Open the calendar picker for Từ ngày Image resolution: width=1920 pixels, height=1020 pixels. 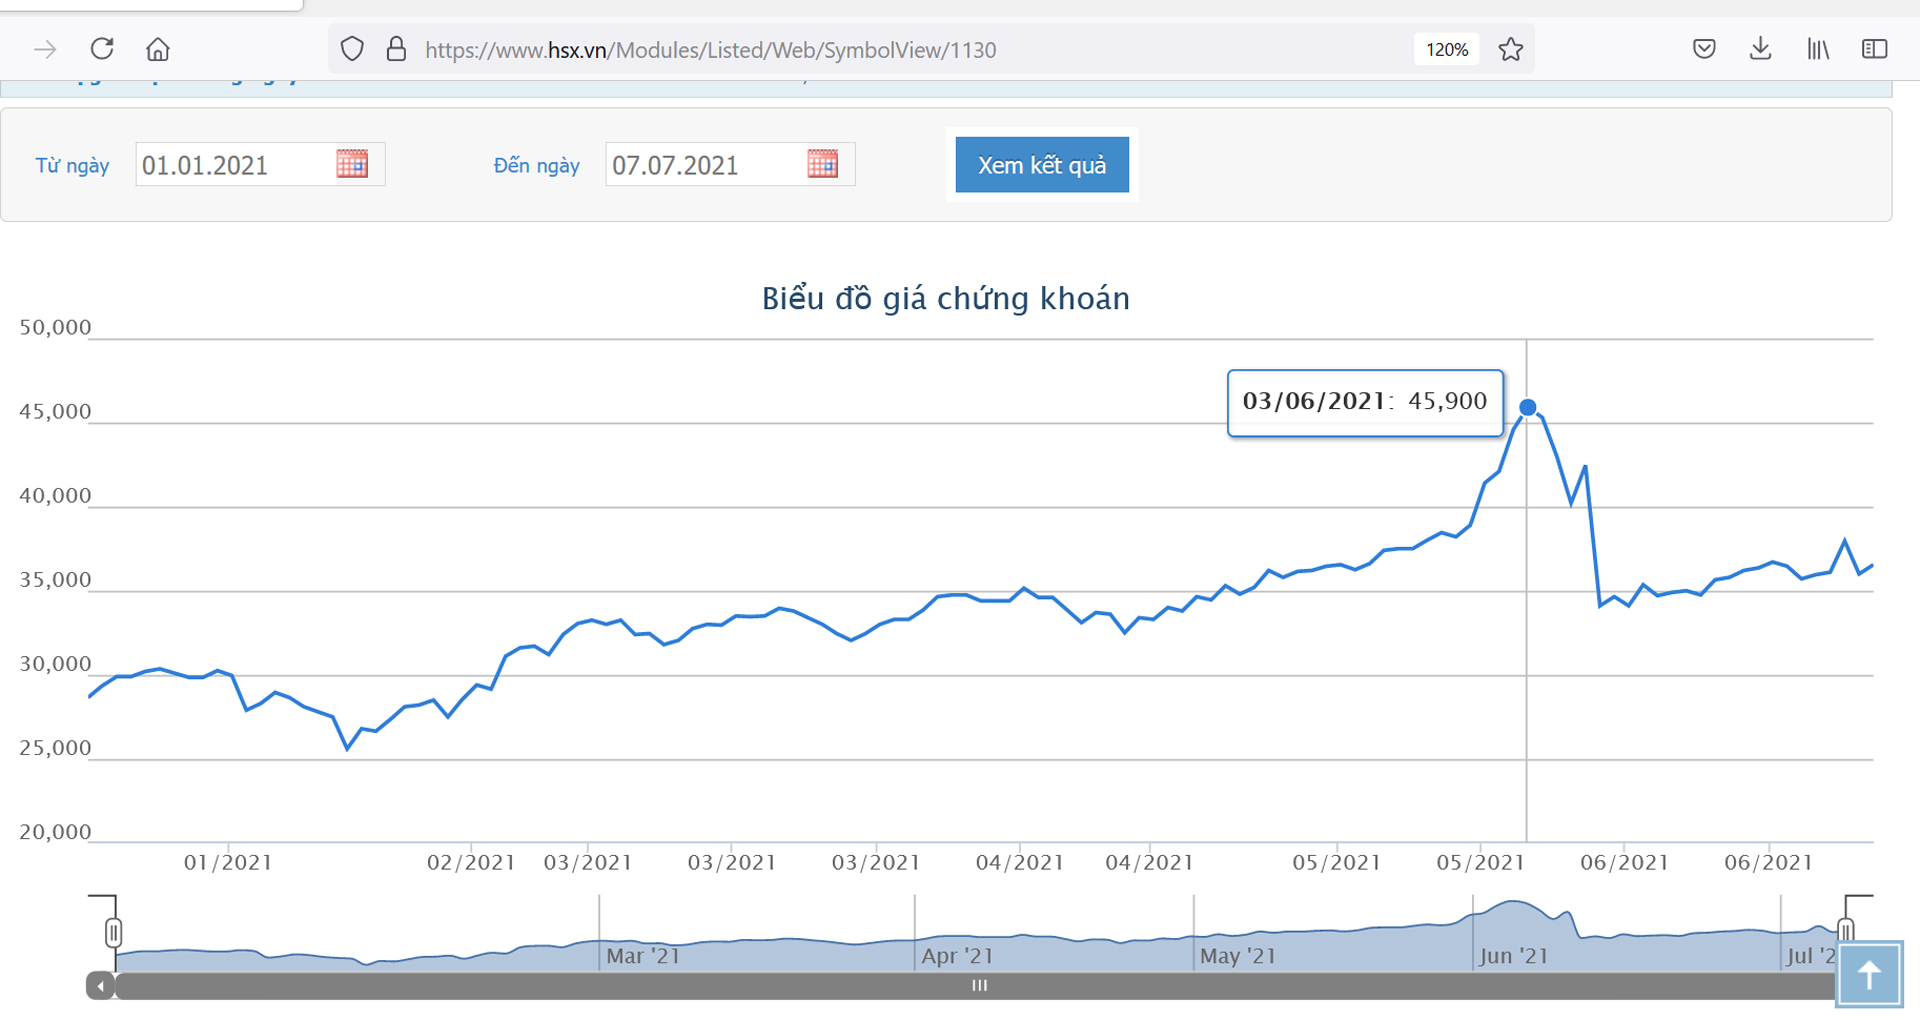pyautogui.click(x=352, y=164)
